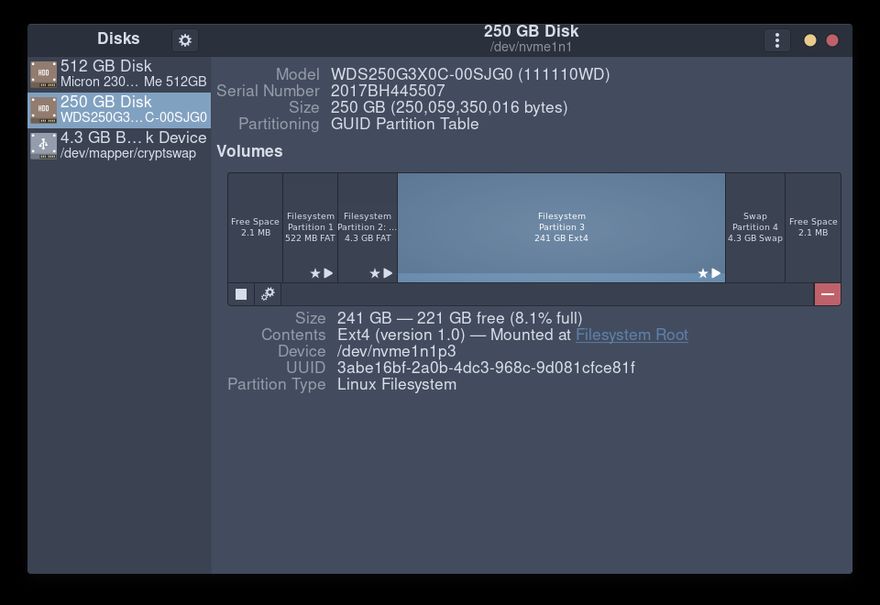Open the application menu gear icon

(184, 40)
